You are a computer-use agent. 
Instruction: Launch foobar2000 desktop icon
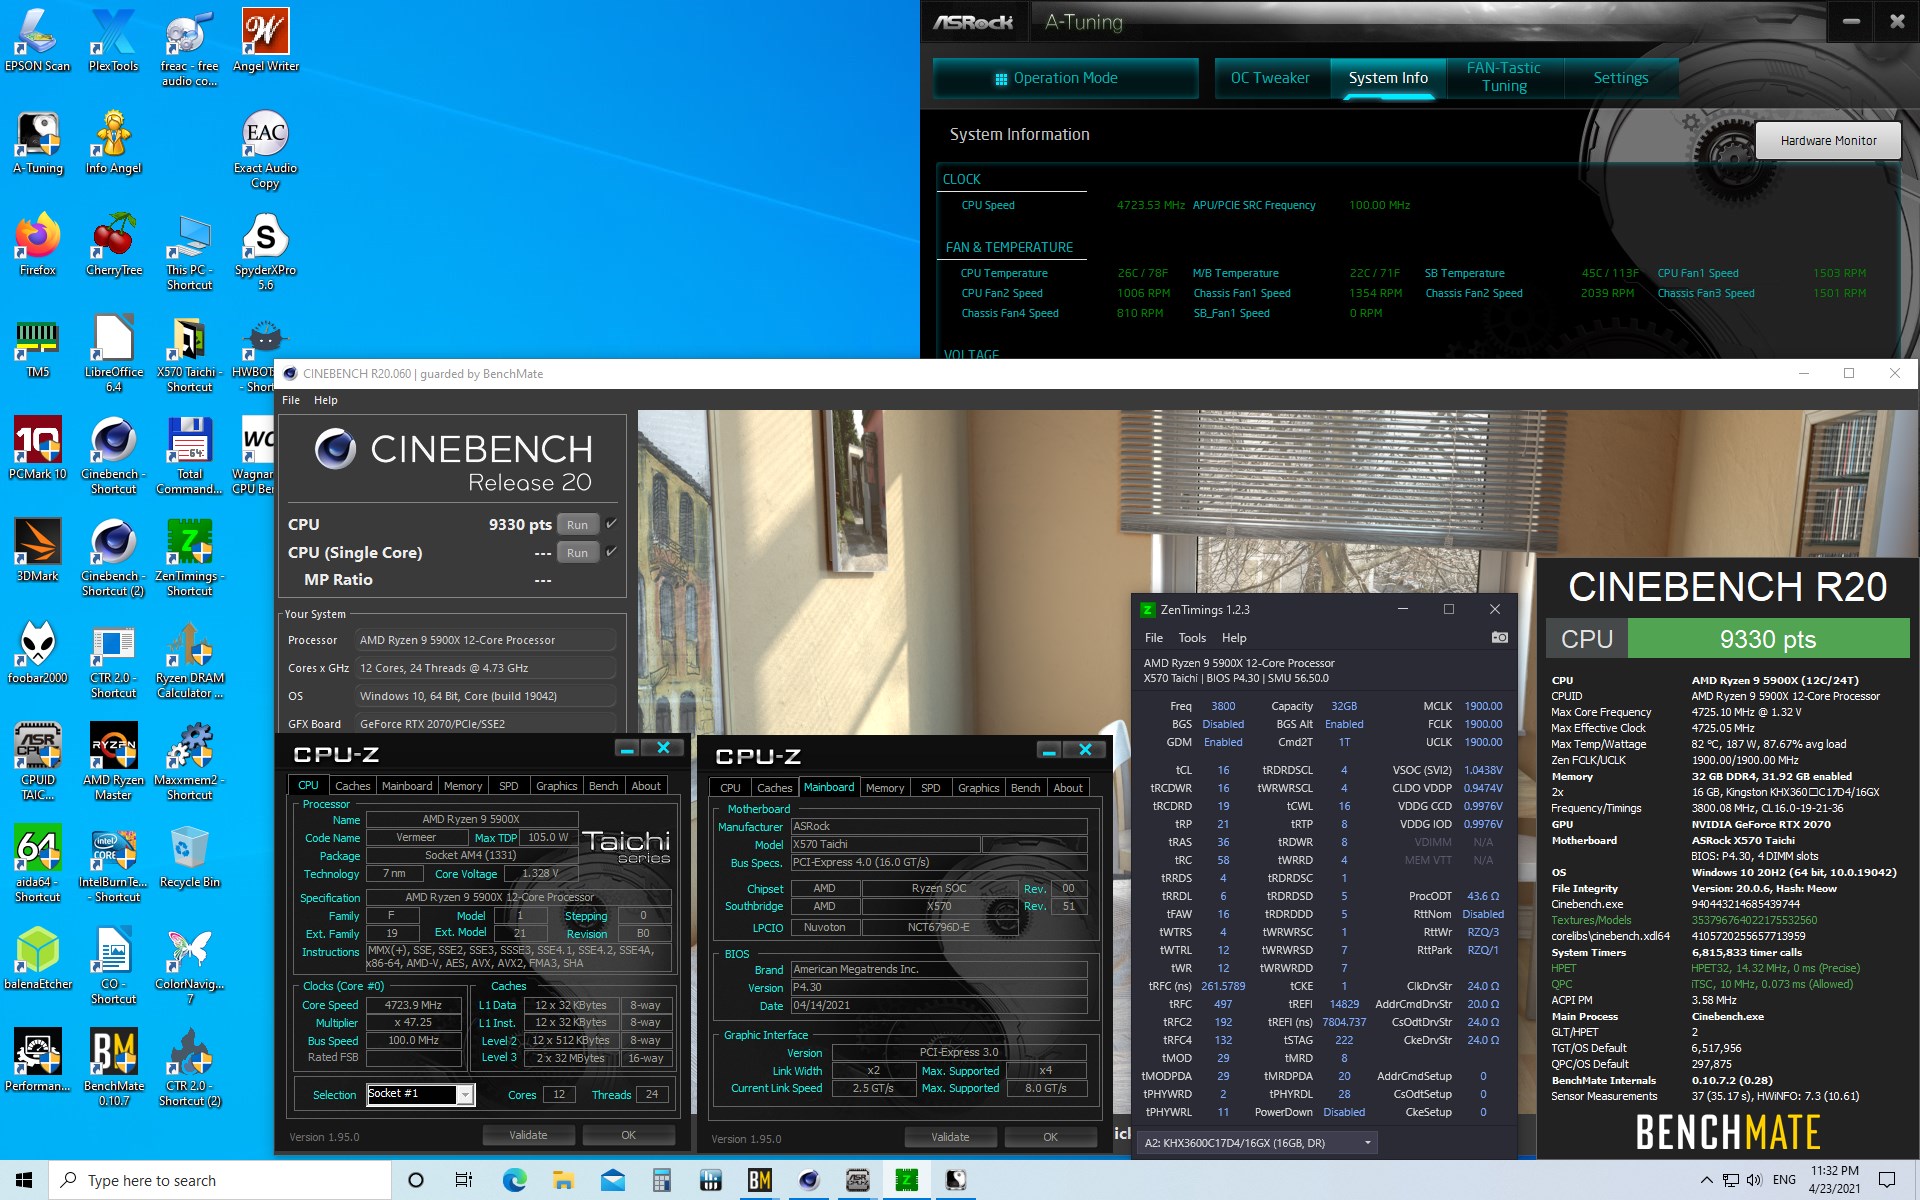[38, 652]
